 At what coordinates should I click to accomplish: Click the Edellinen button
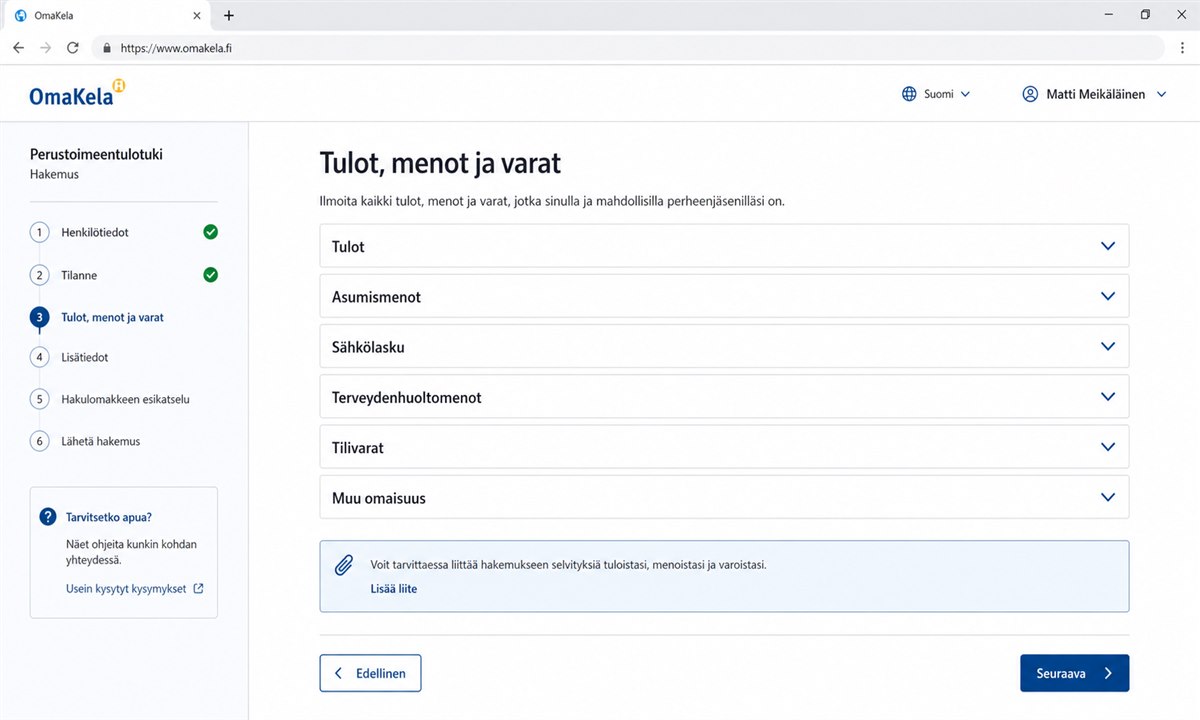tap(370, 673)
